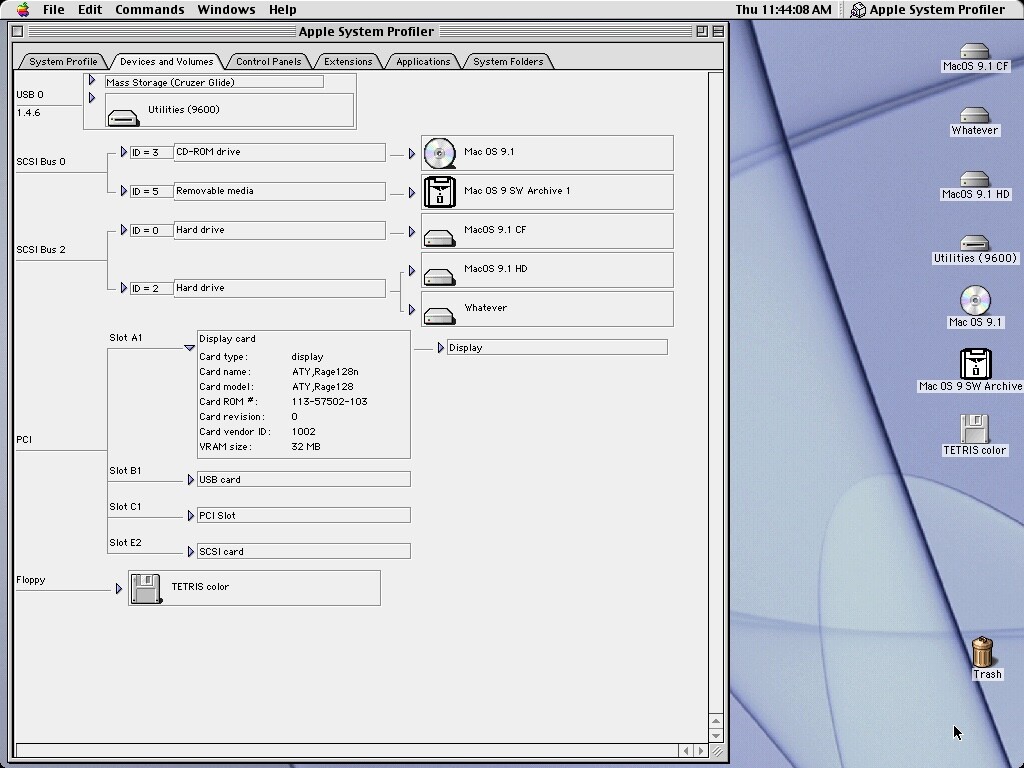Expand the SCSI card in Slot E2
This screenshot has width=1024, height=768.
click(x=191, y=552)
